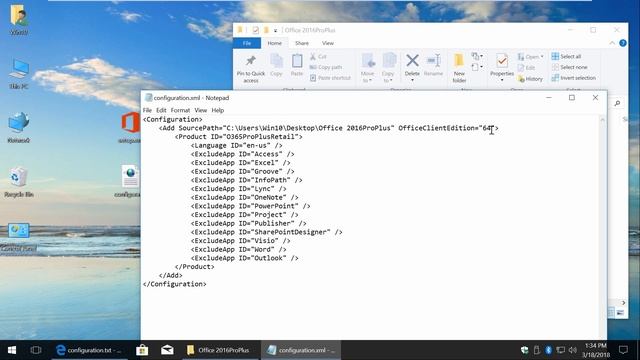Select the Recycle Bin desktop icon

(x=19, y=182)
